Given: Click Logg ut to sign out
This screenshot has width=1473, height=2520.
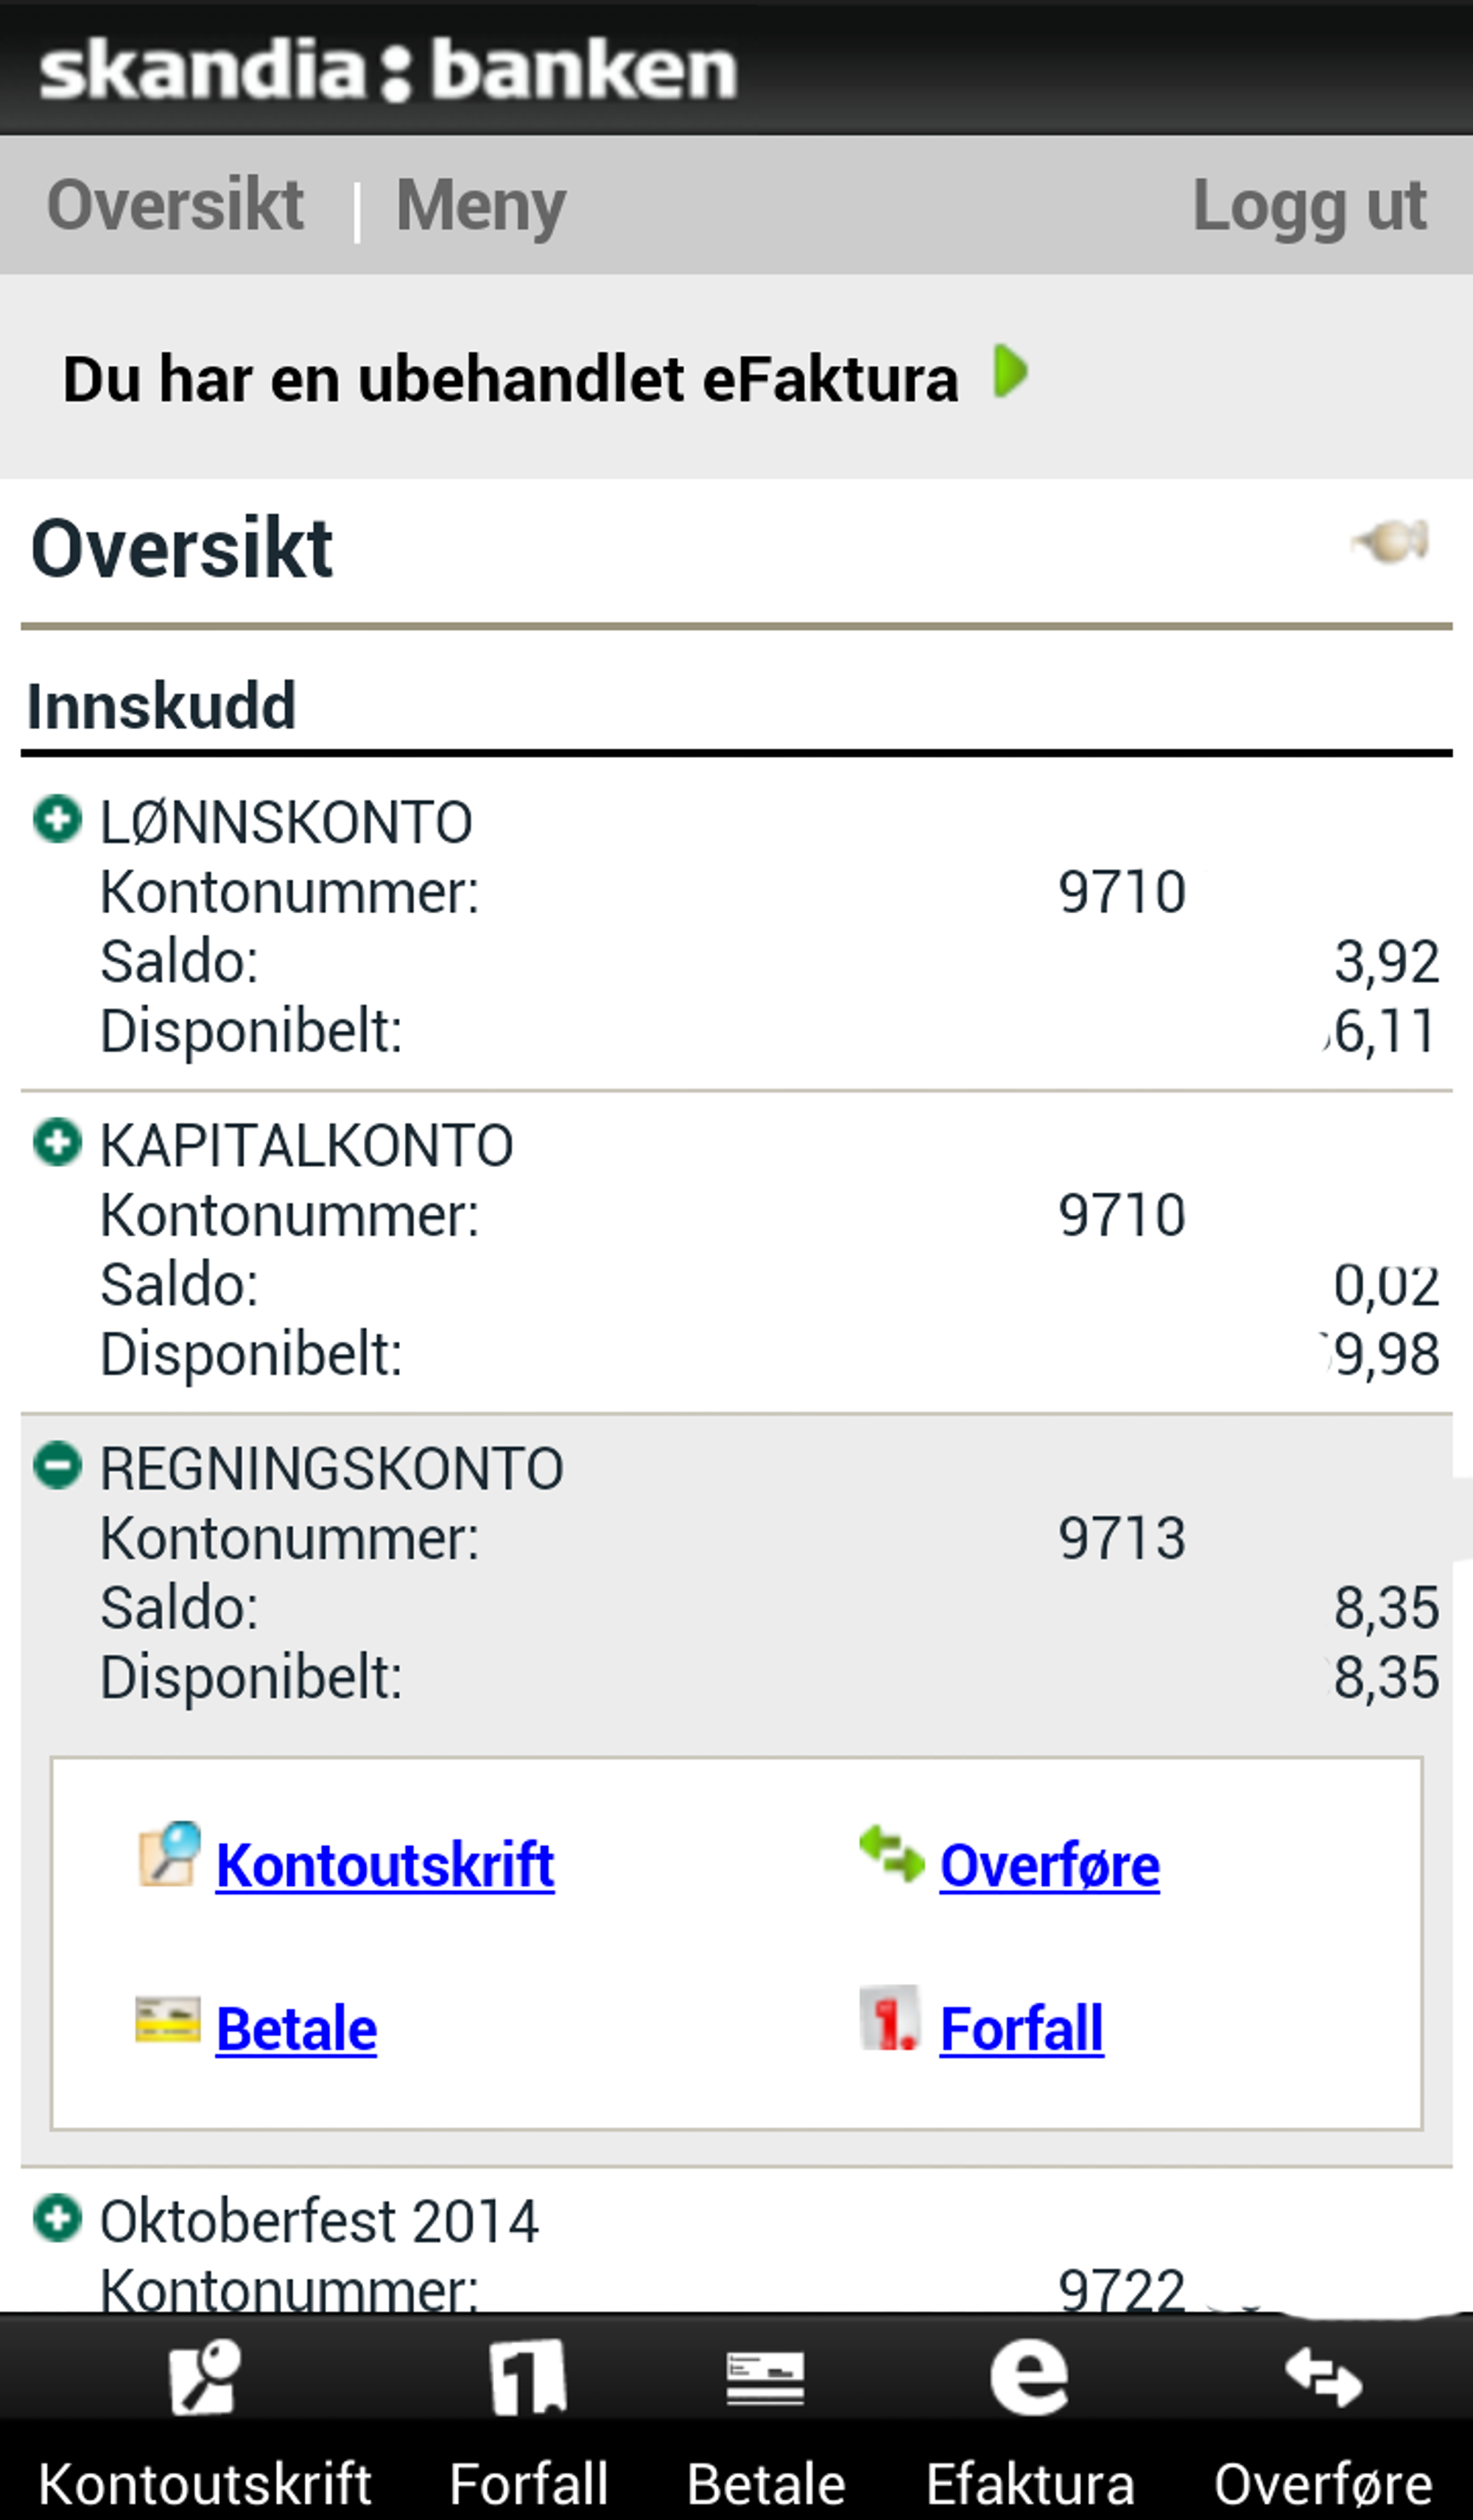Looking at the screenshot, I should point(1309,206).
